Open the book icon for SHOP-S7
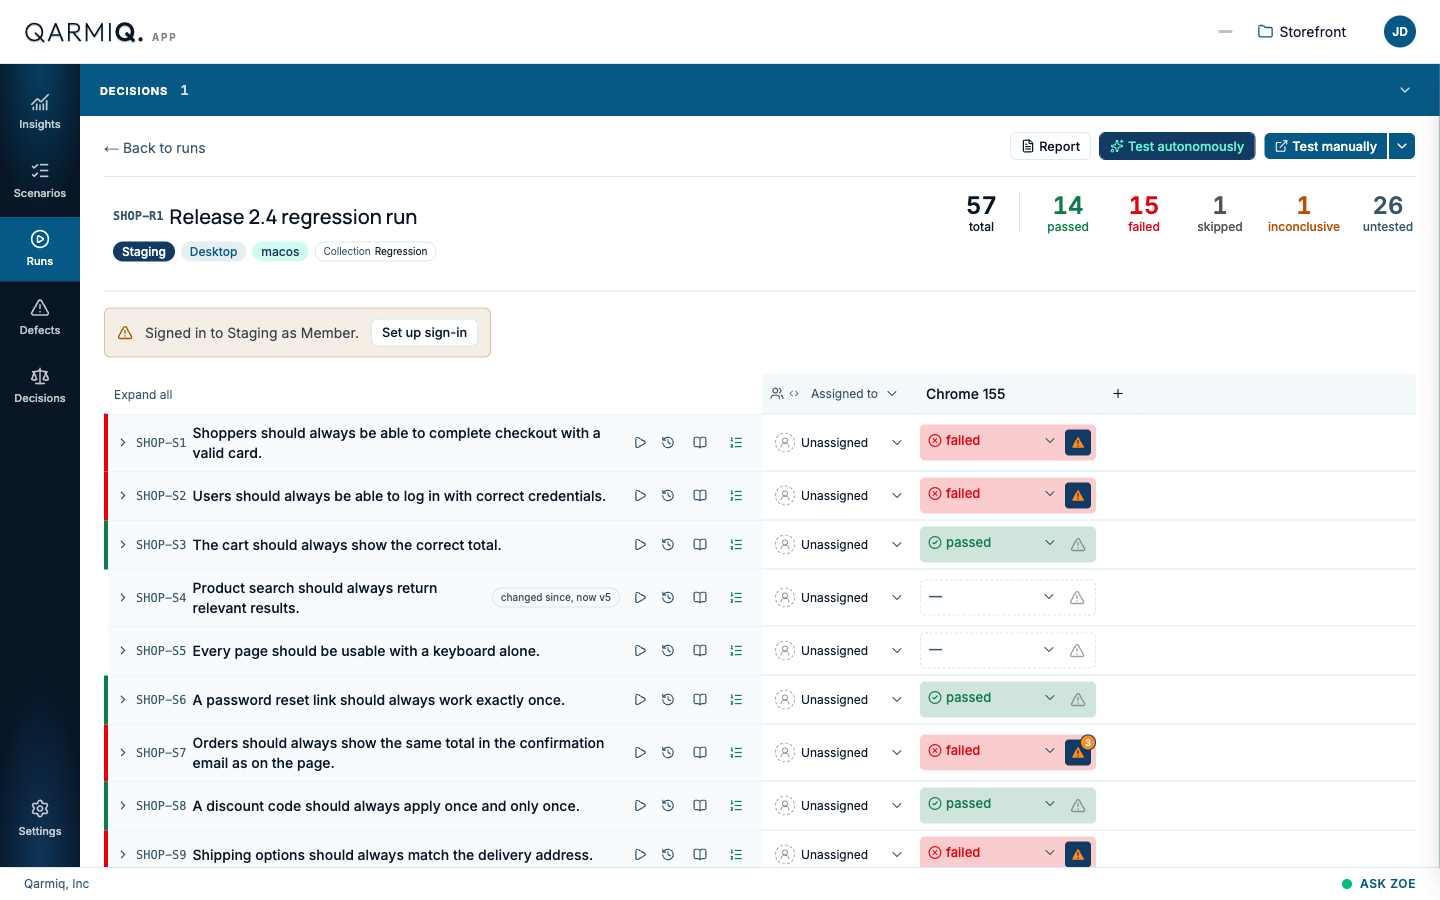1440x900 pixels. (700, 753)
